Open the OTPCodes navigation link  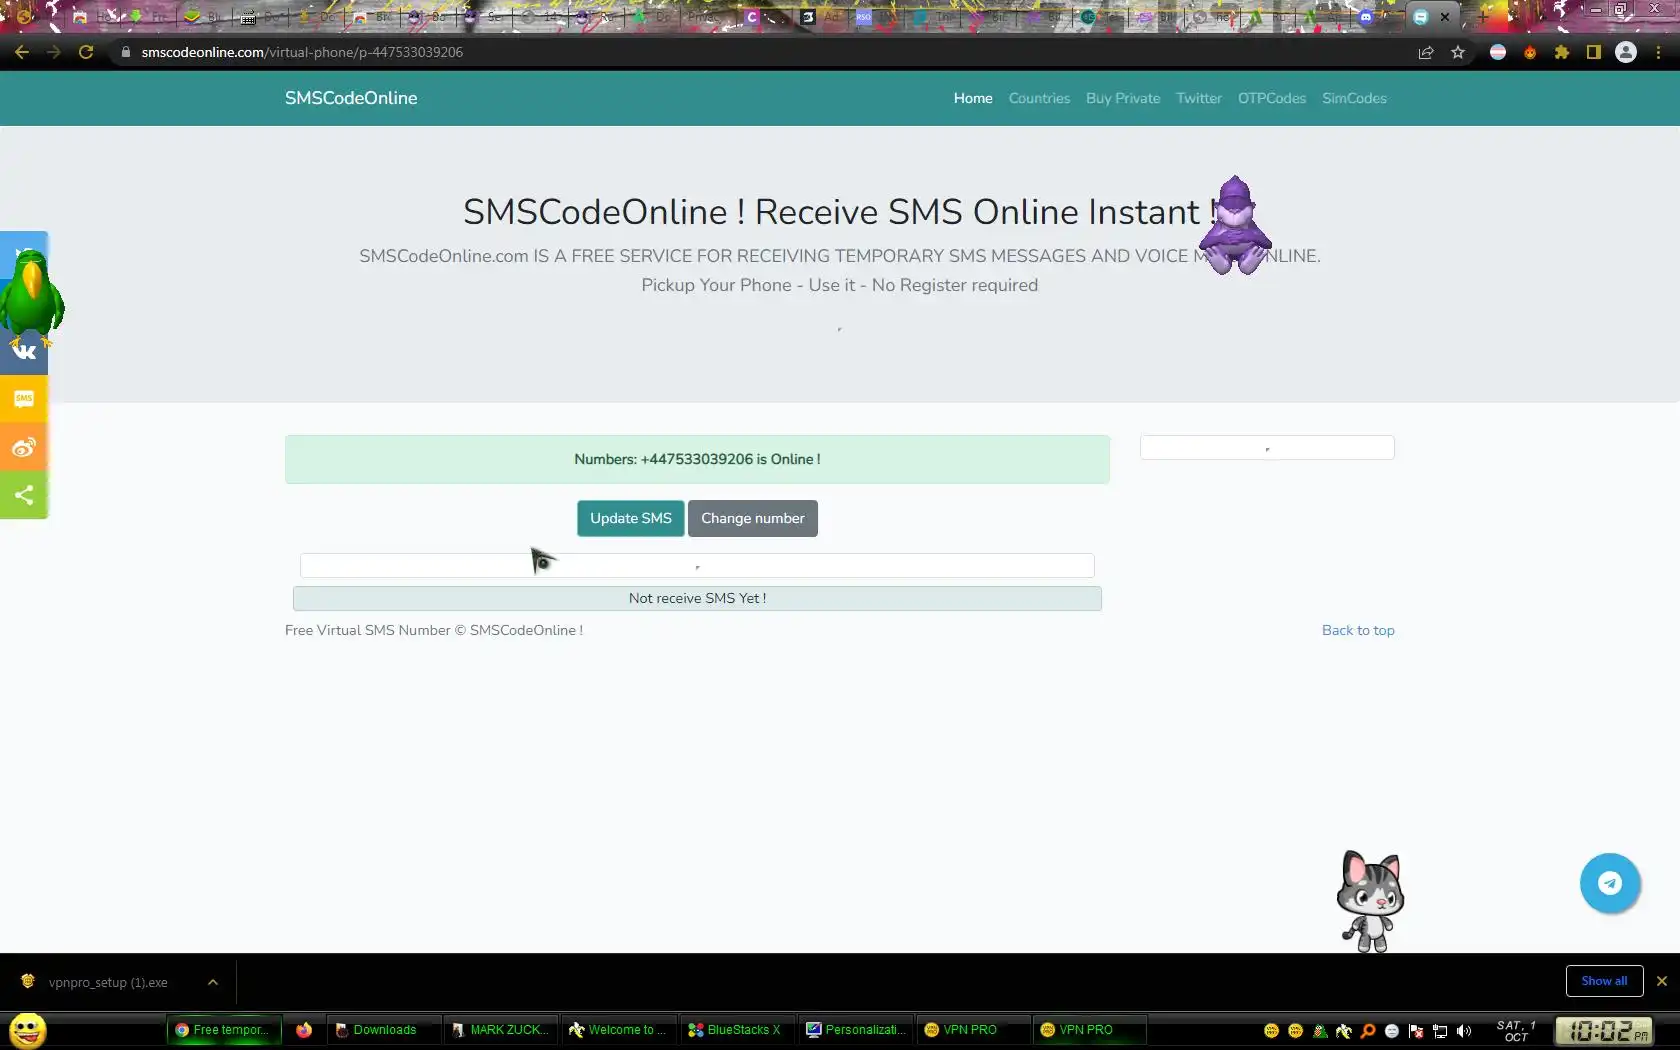pos(1272,98)
